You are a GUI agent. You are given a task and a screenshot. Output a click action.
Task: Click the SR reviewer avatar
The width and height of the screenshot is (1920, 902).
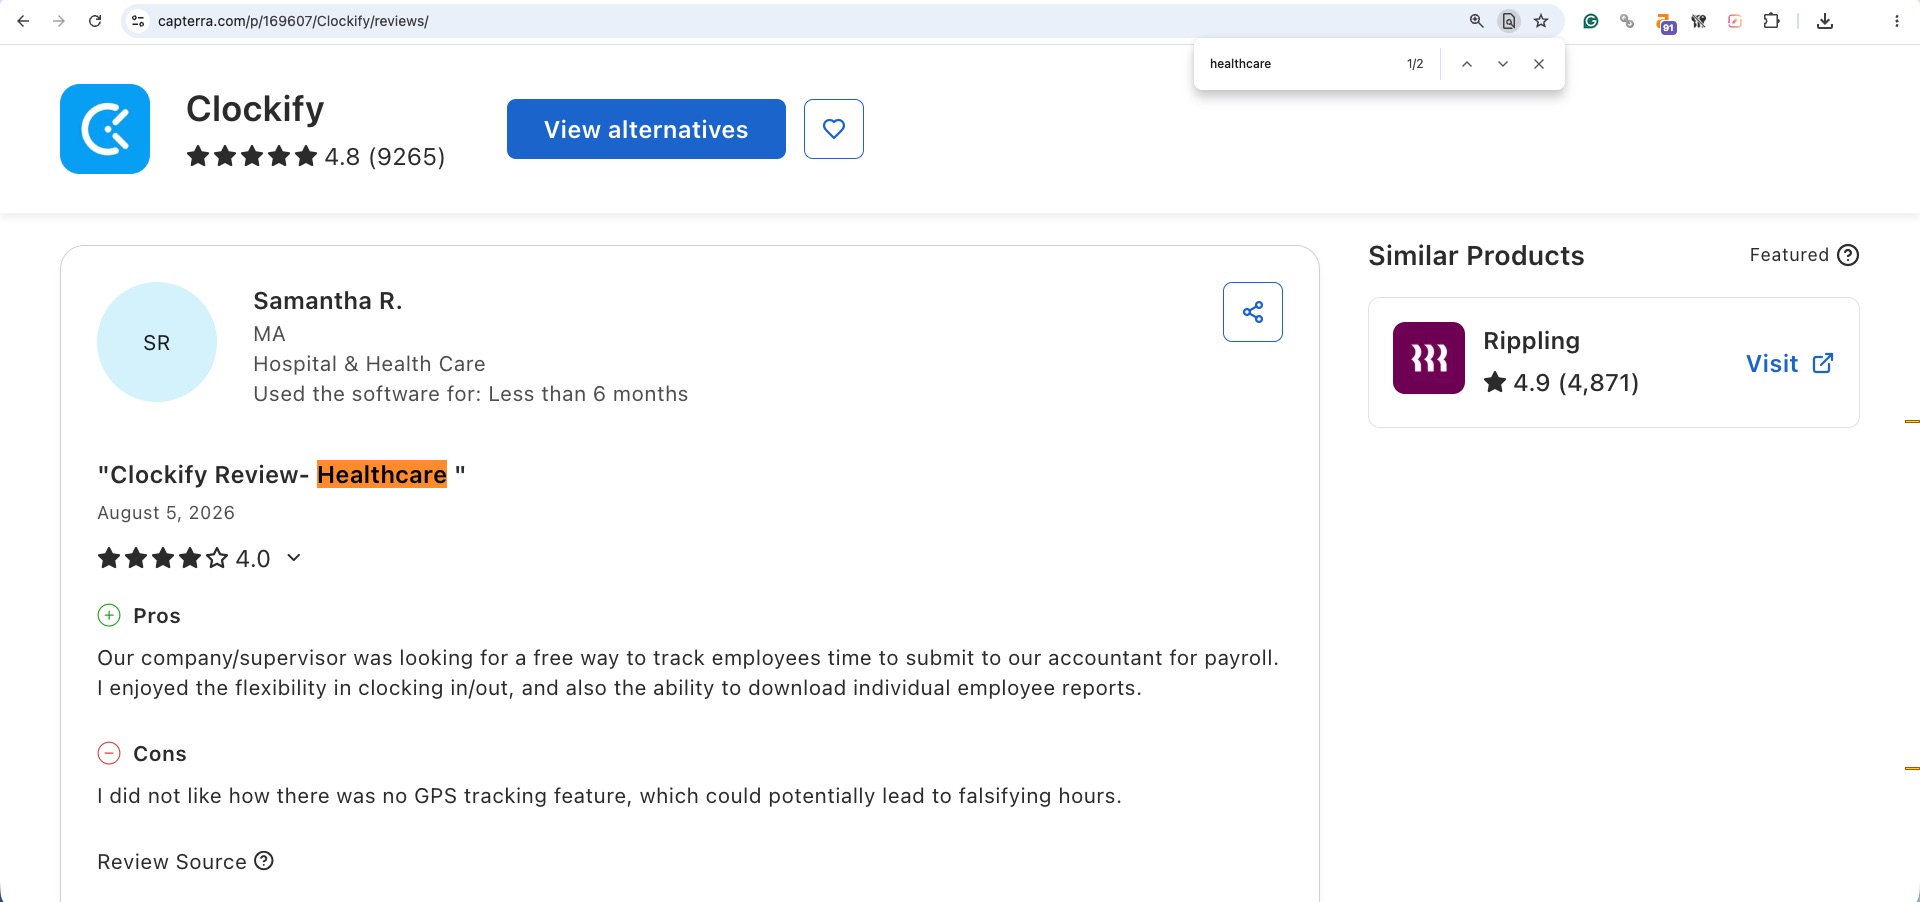[157, 342]
